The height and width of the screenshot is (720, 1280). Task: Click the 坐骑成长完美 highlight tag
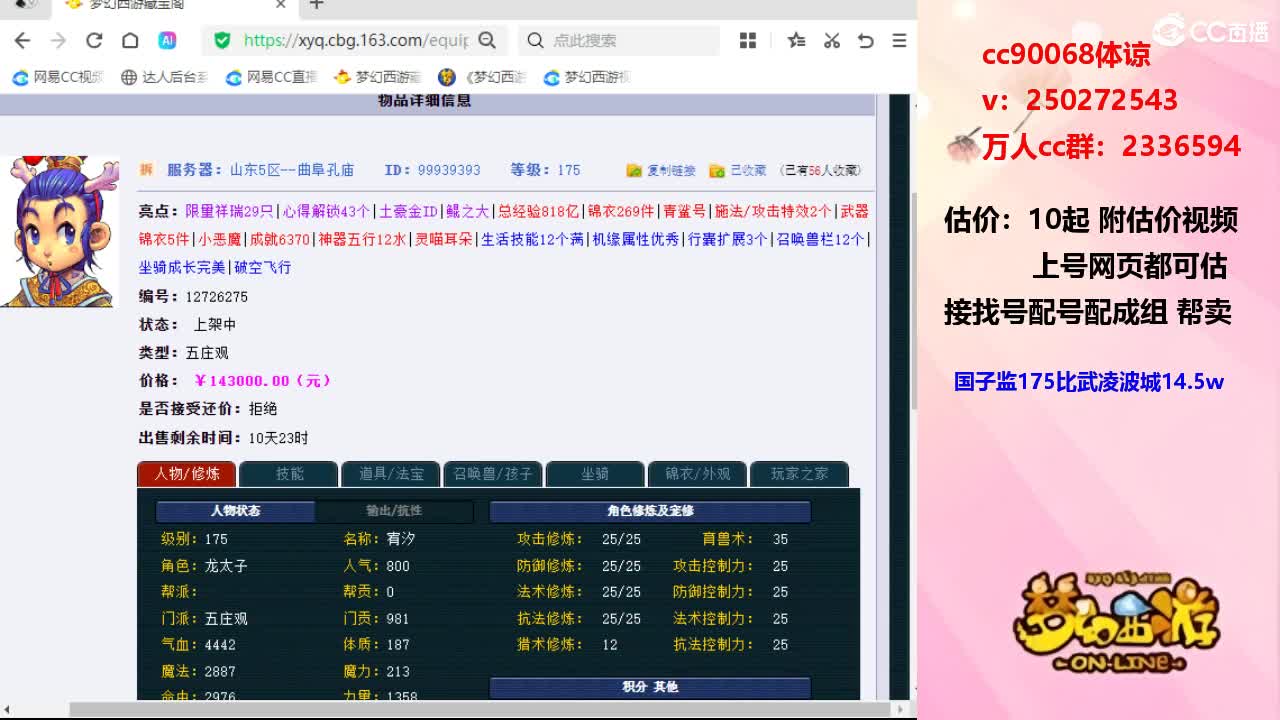tap(182, 267)
